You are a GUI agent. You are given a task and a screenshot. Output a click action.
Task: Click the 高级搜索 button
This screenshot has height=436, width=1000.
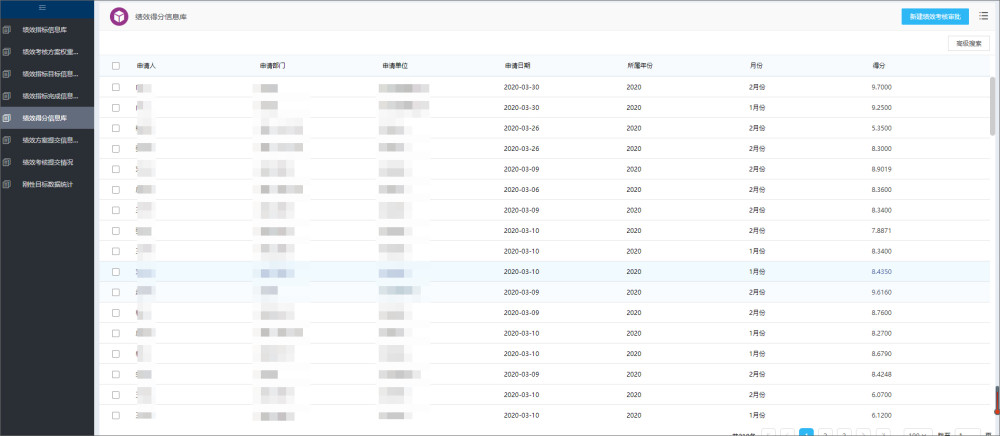[969, 43]
